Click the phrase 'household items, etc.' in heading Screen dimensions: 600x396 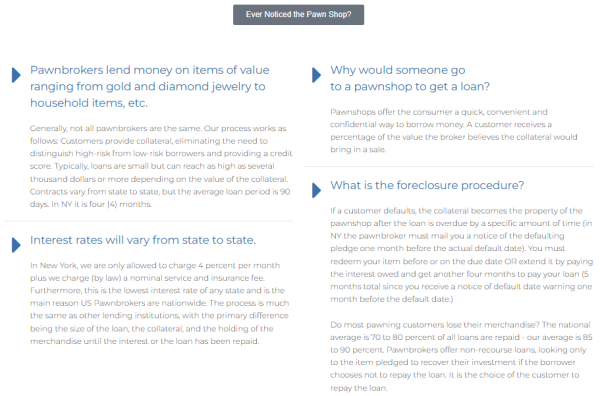tap(89, 103)
